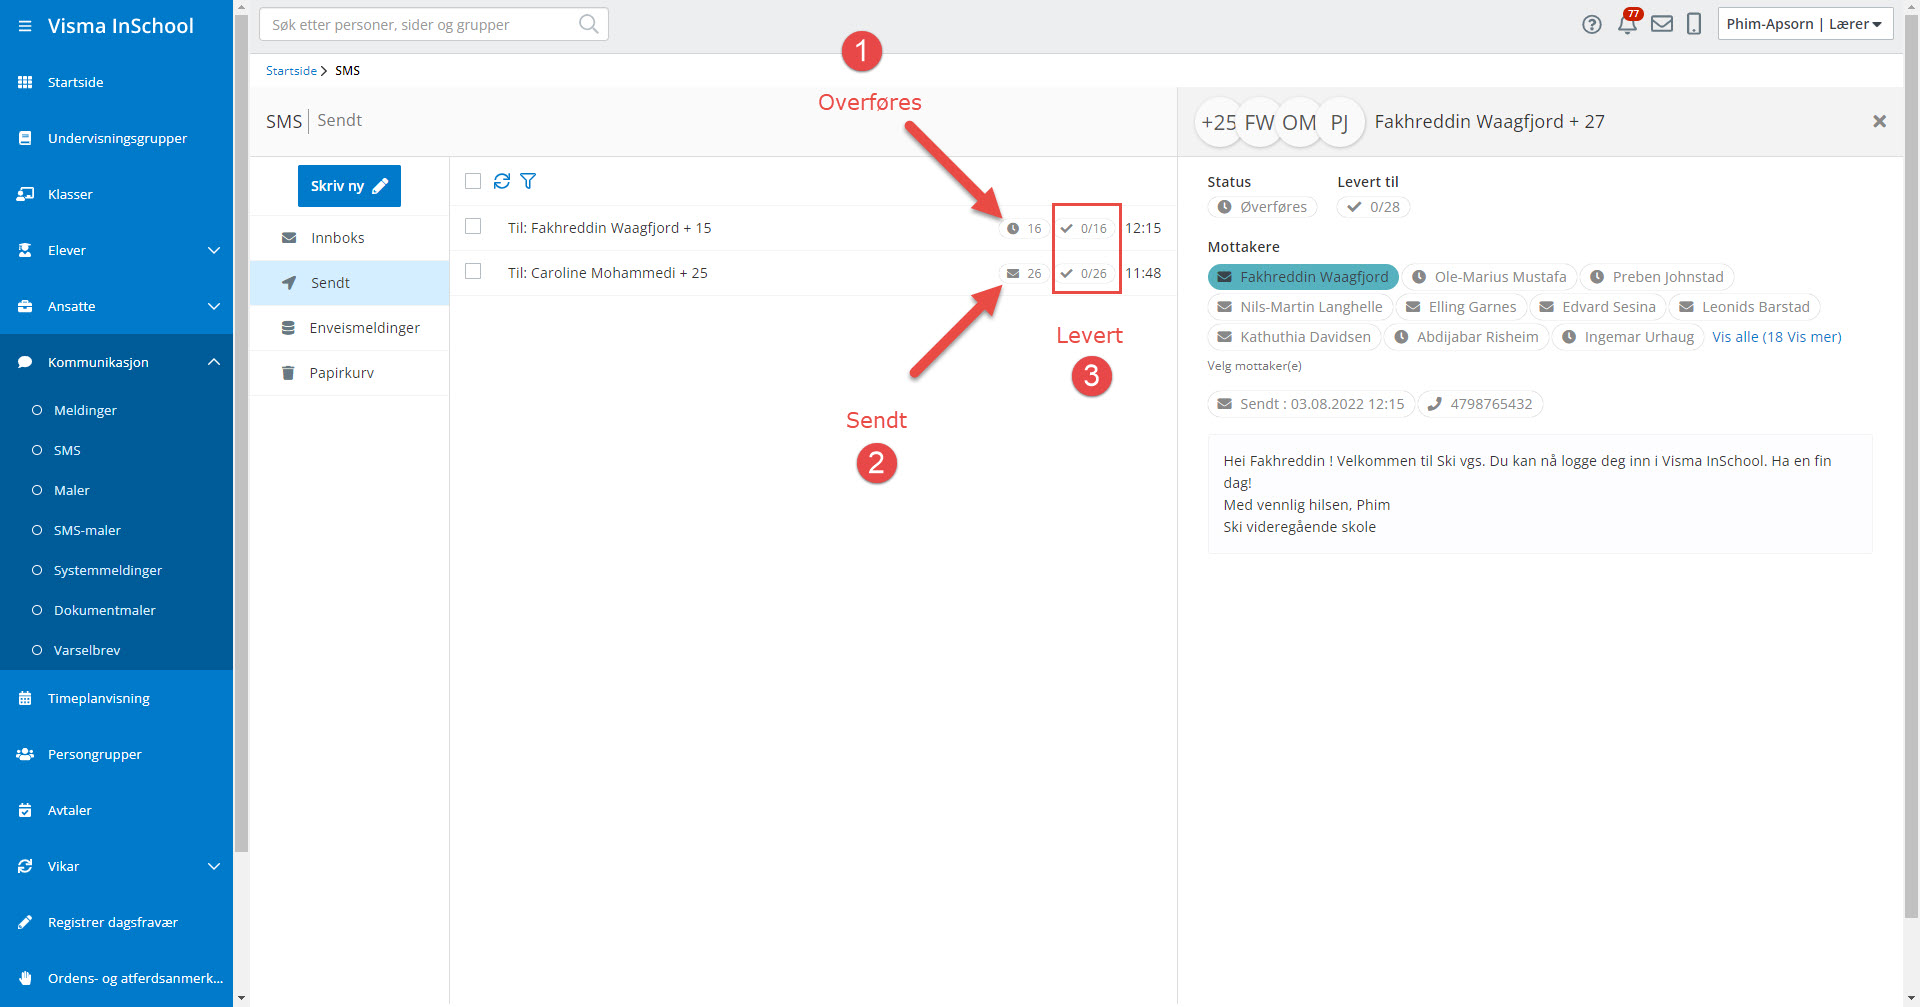Viewport: 1920px width, 1007px height.
Task: Click the FW recipient avatar
Action: tap(1260, 122)
